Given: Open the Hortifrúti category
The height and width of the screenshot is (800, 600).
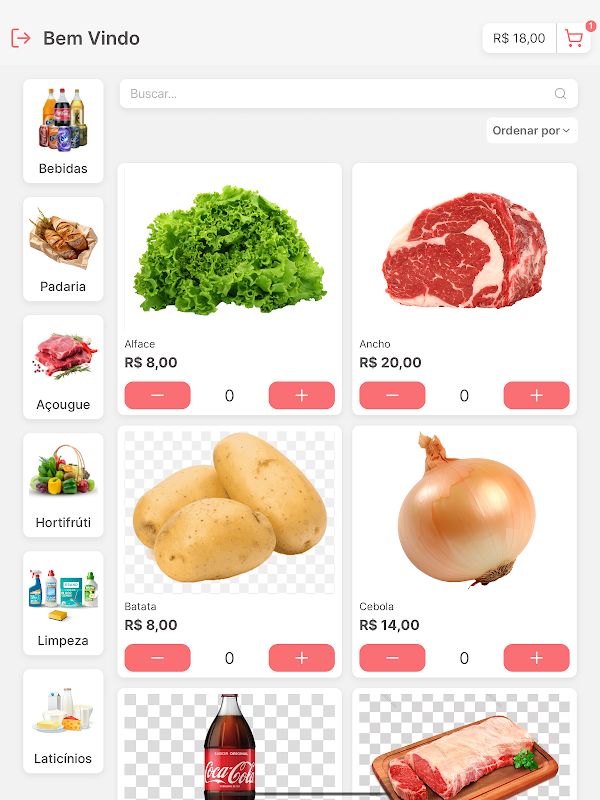Looking at the screenshot, I should click(x=63, y=485).
